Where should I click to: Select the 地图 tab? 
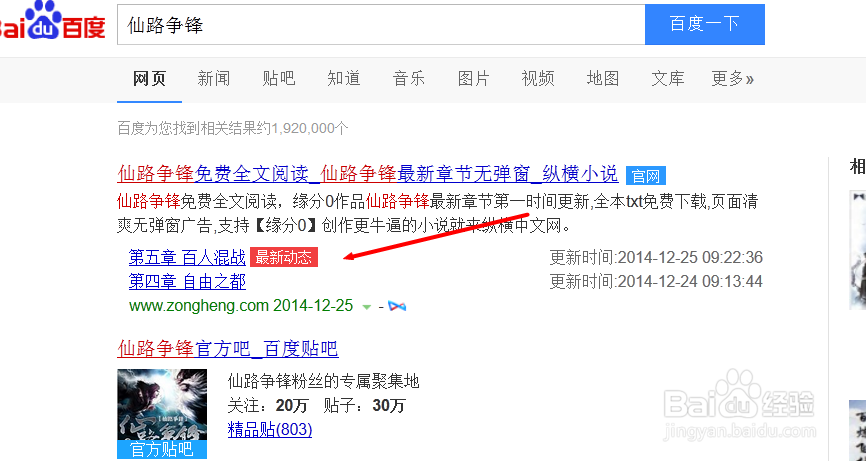pyautogui.click(x=603, y=78)
